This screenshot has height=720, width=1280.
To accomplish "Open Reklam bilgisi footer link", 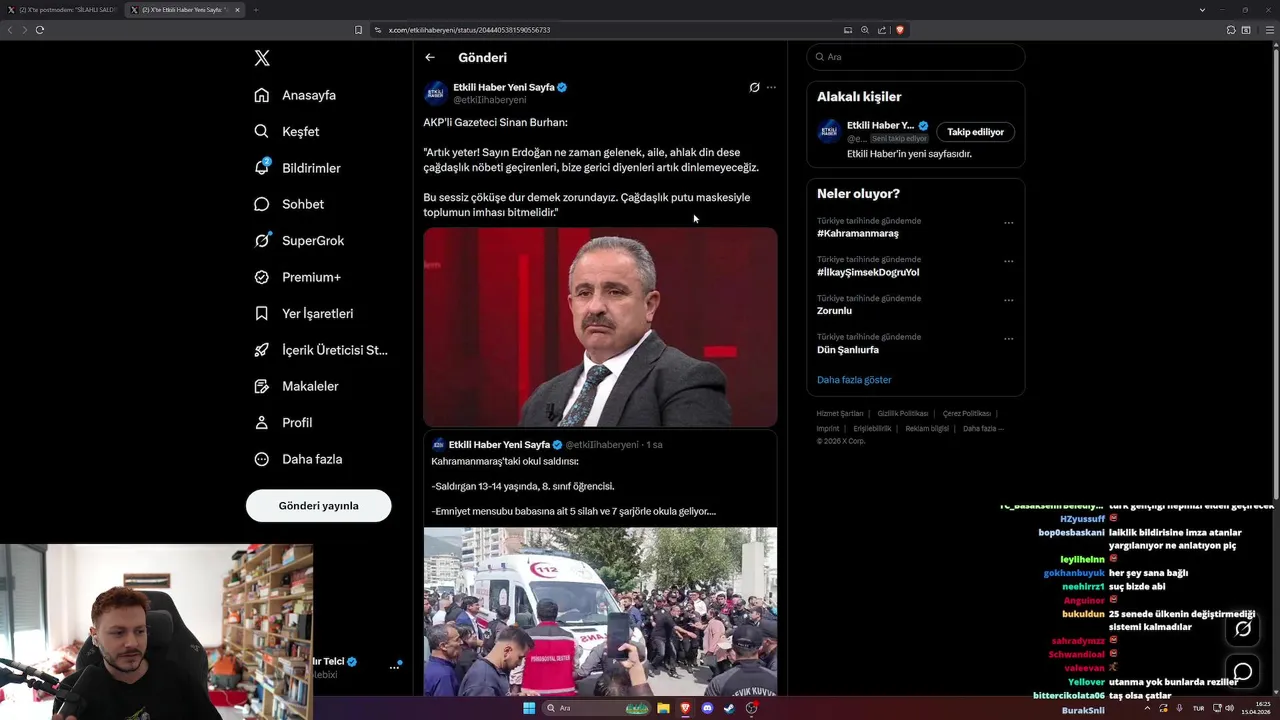I will (x=927, y=428).
